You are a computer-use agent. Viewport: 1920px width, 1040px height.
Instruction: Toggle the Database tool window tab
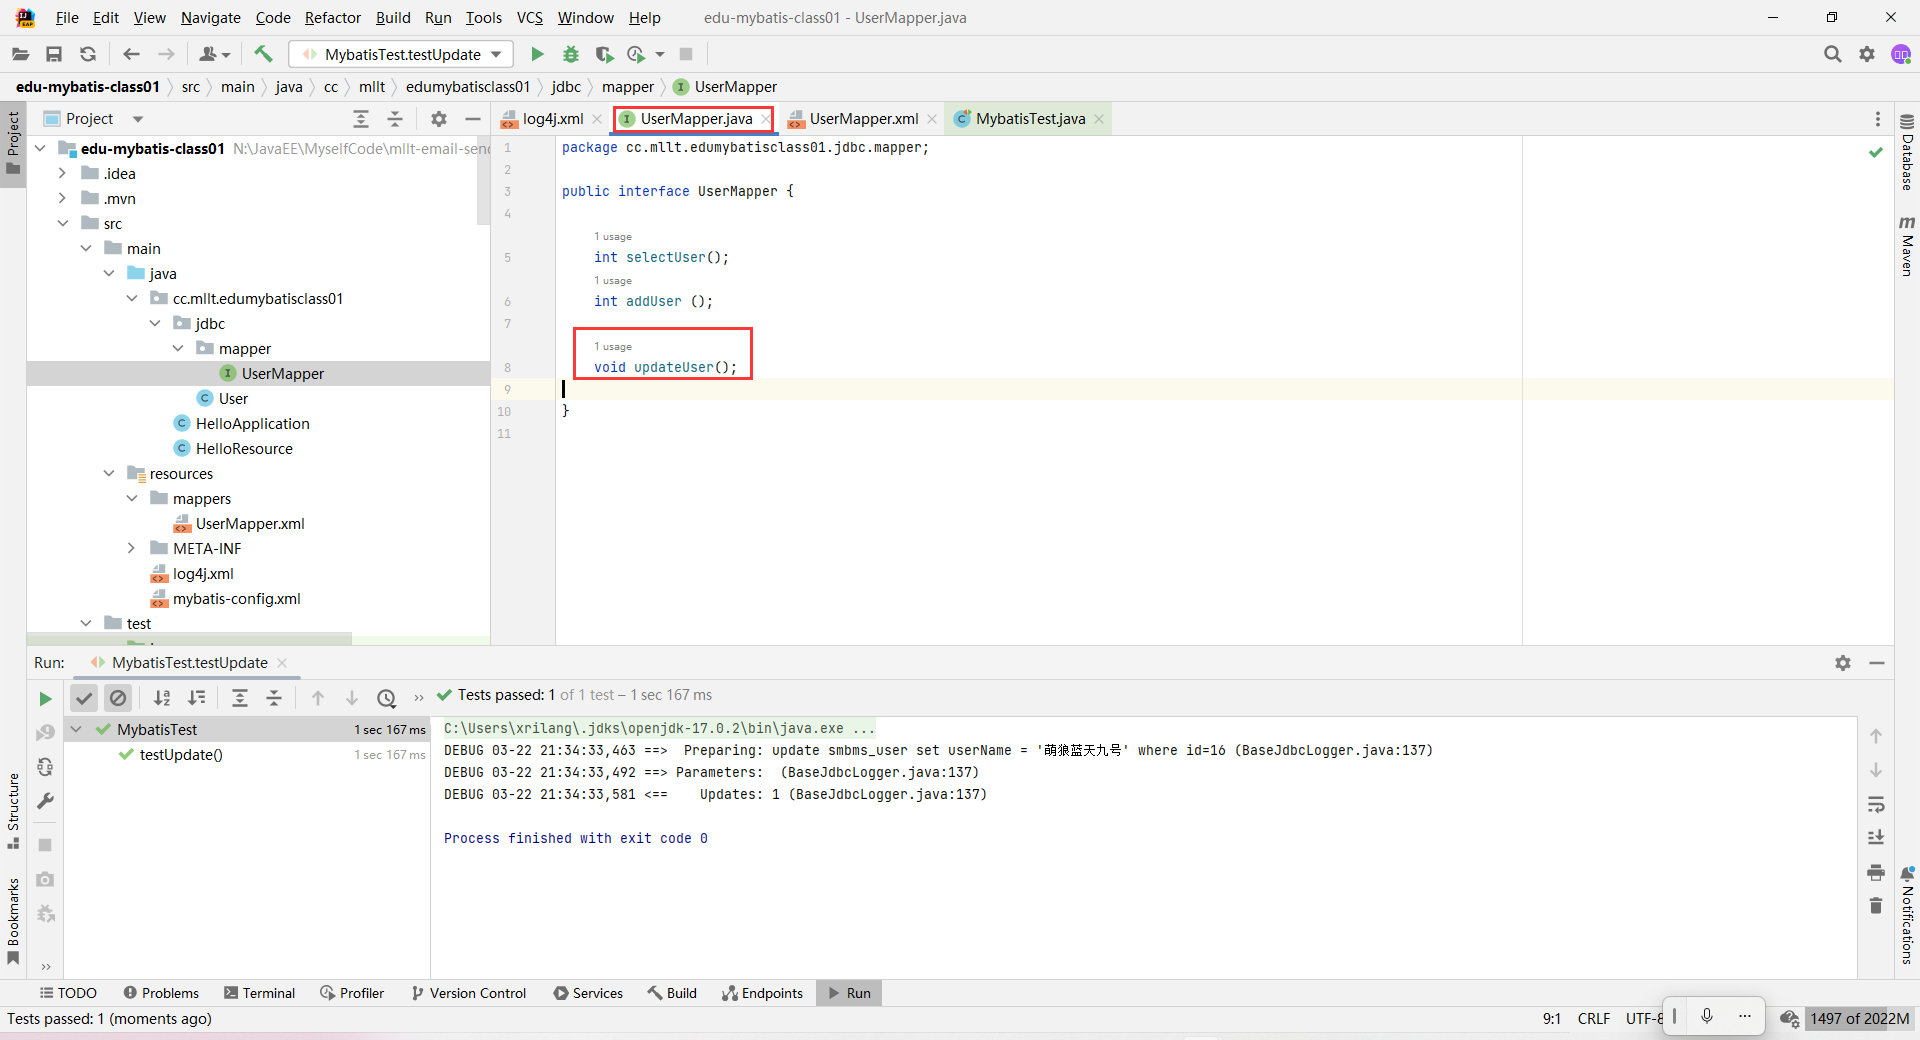click(x=1907, y=152)
